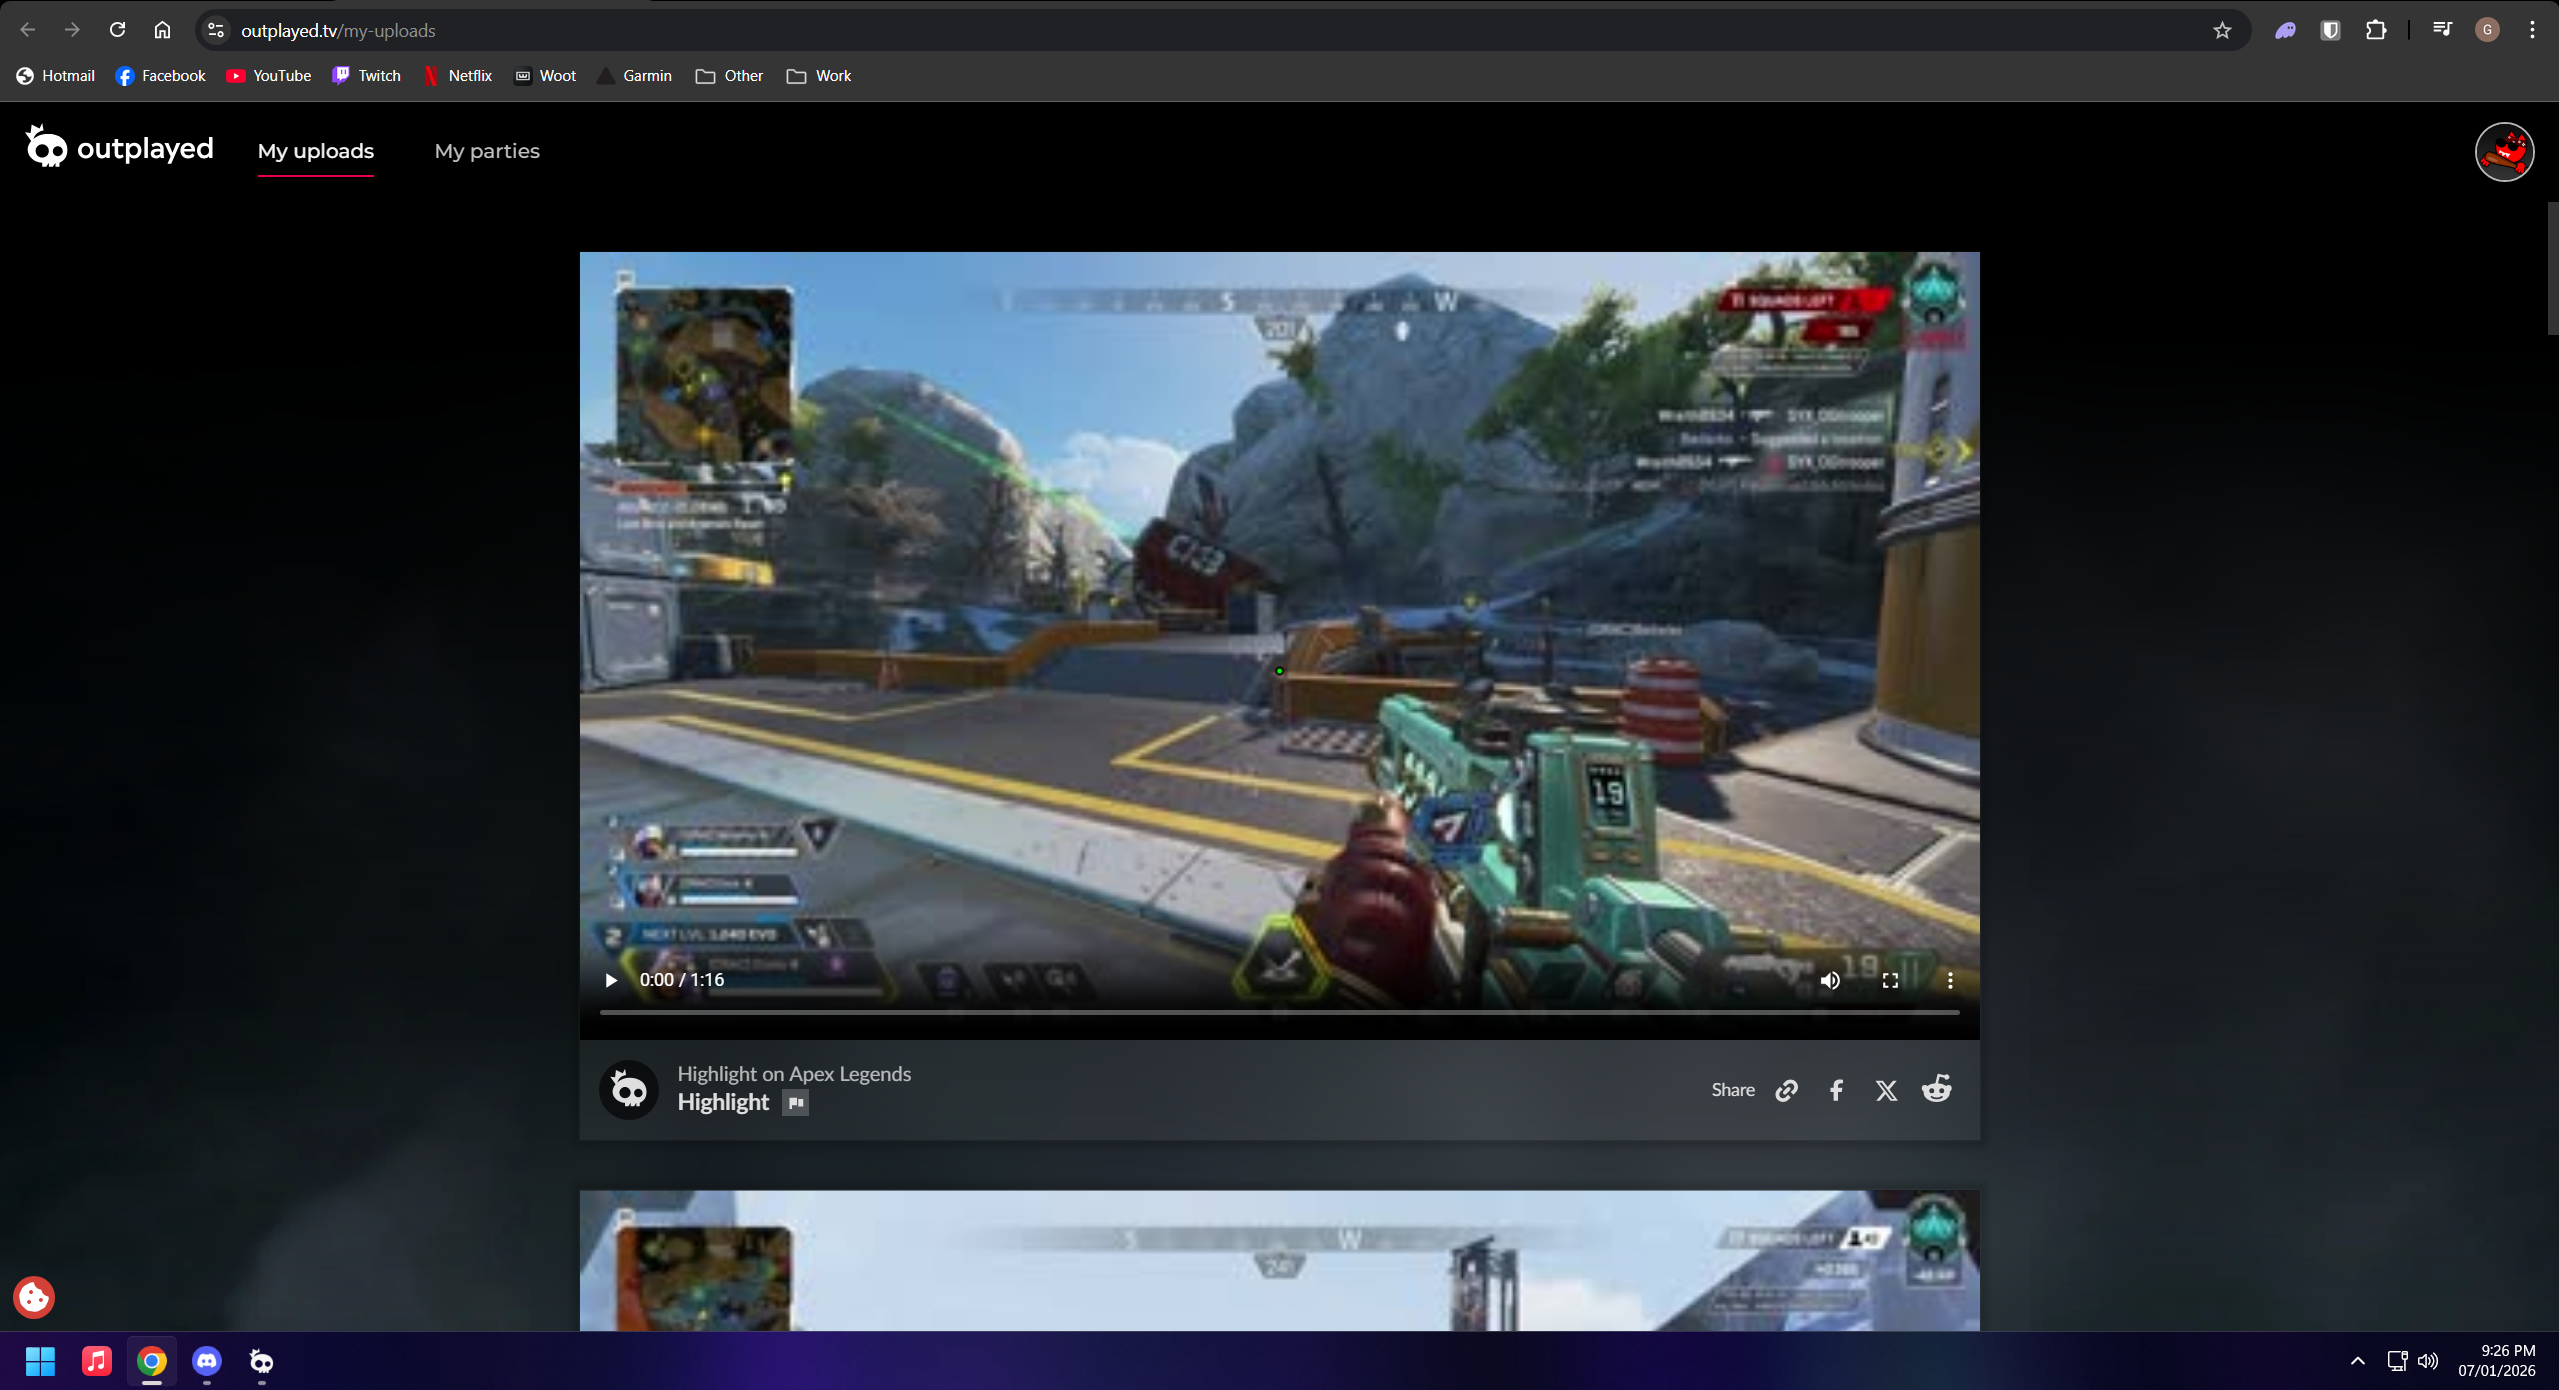Open the cookie preferences icon
The width and height of the screenshot is (2559, 1390).
(34, 1297)
